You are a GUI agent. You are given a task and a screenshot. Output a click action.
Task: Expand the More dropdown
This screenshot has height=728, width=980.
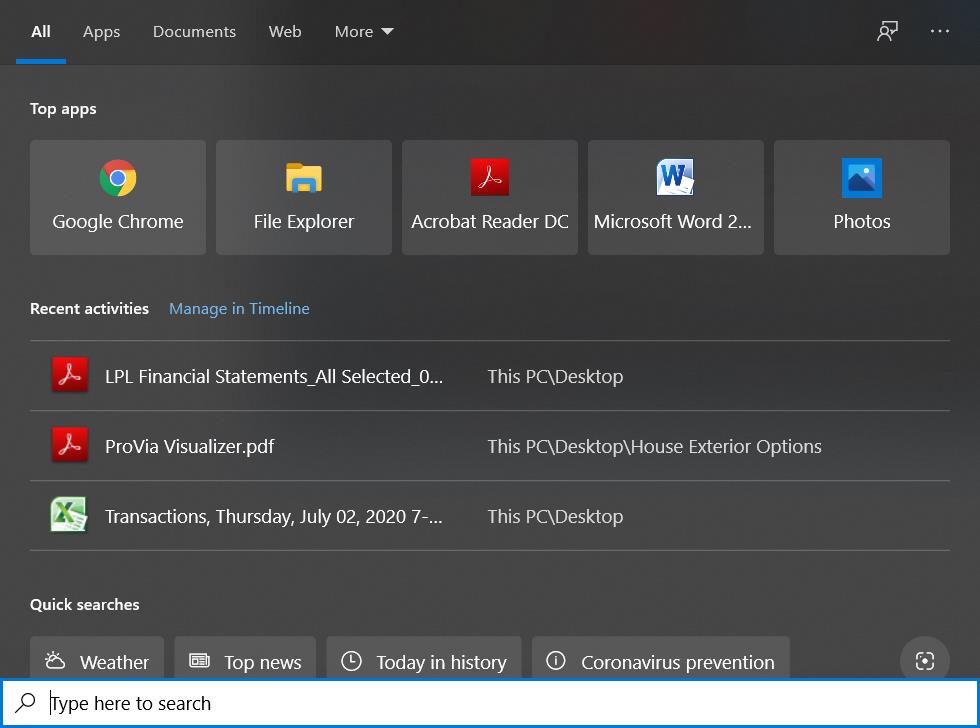pos(364,32)
